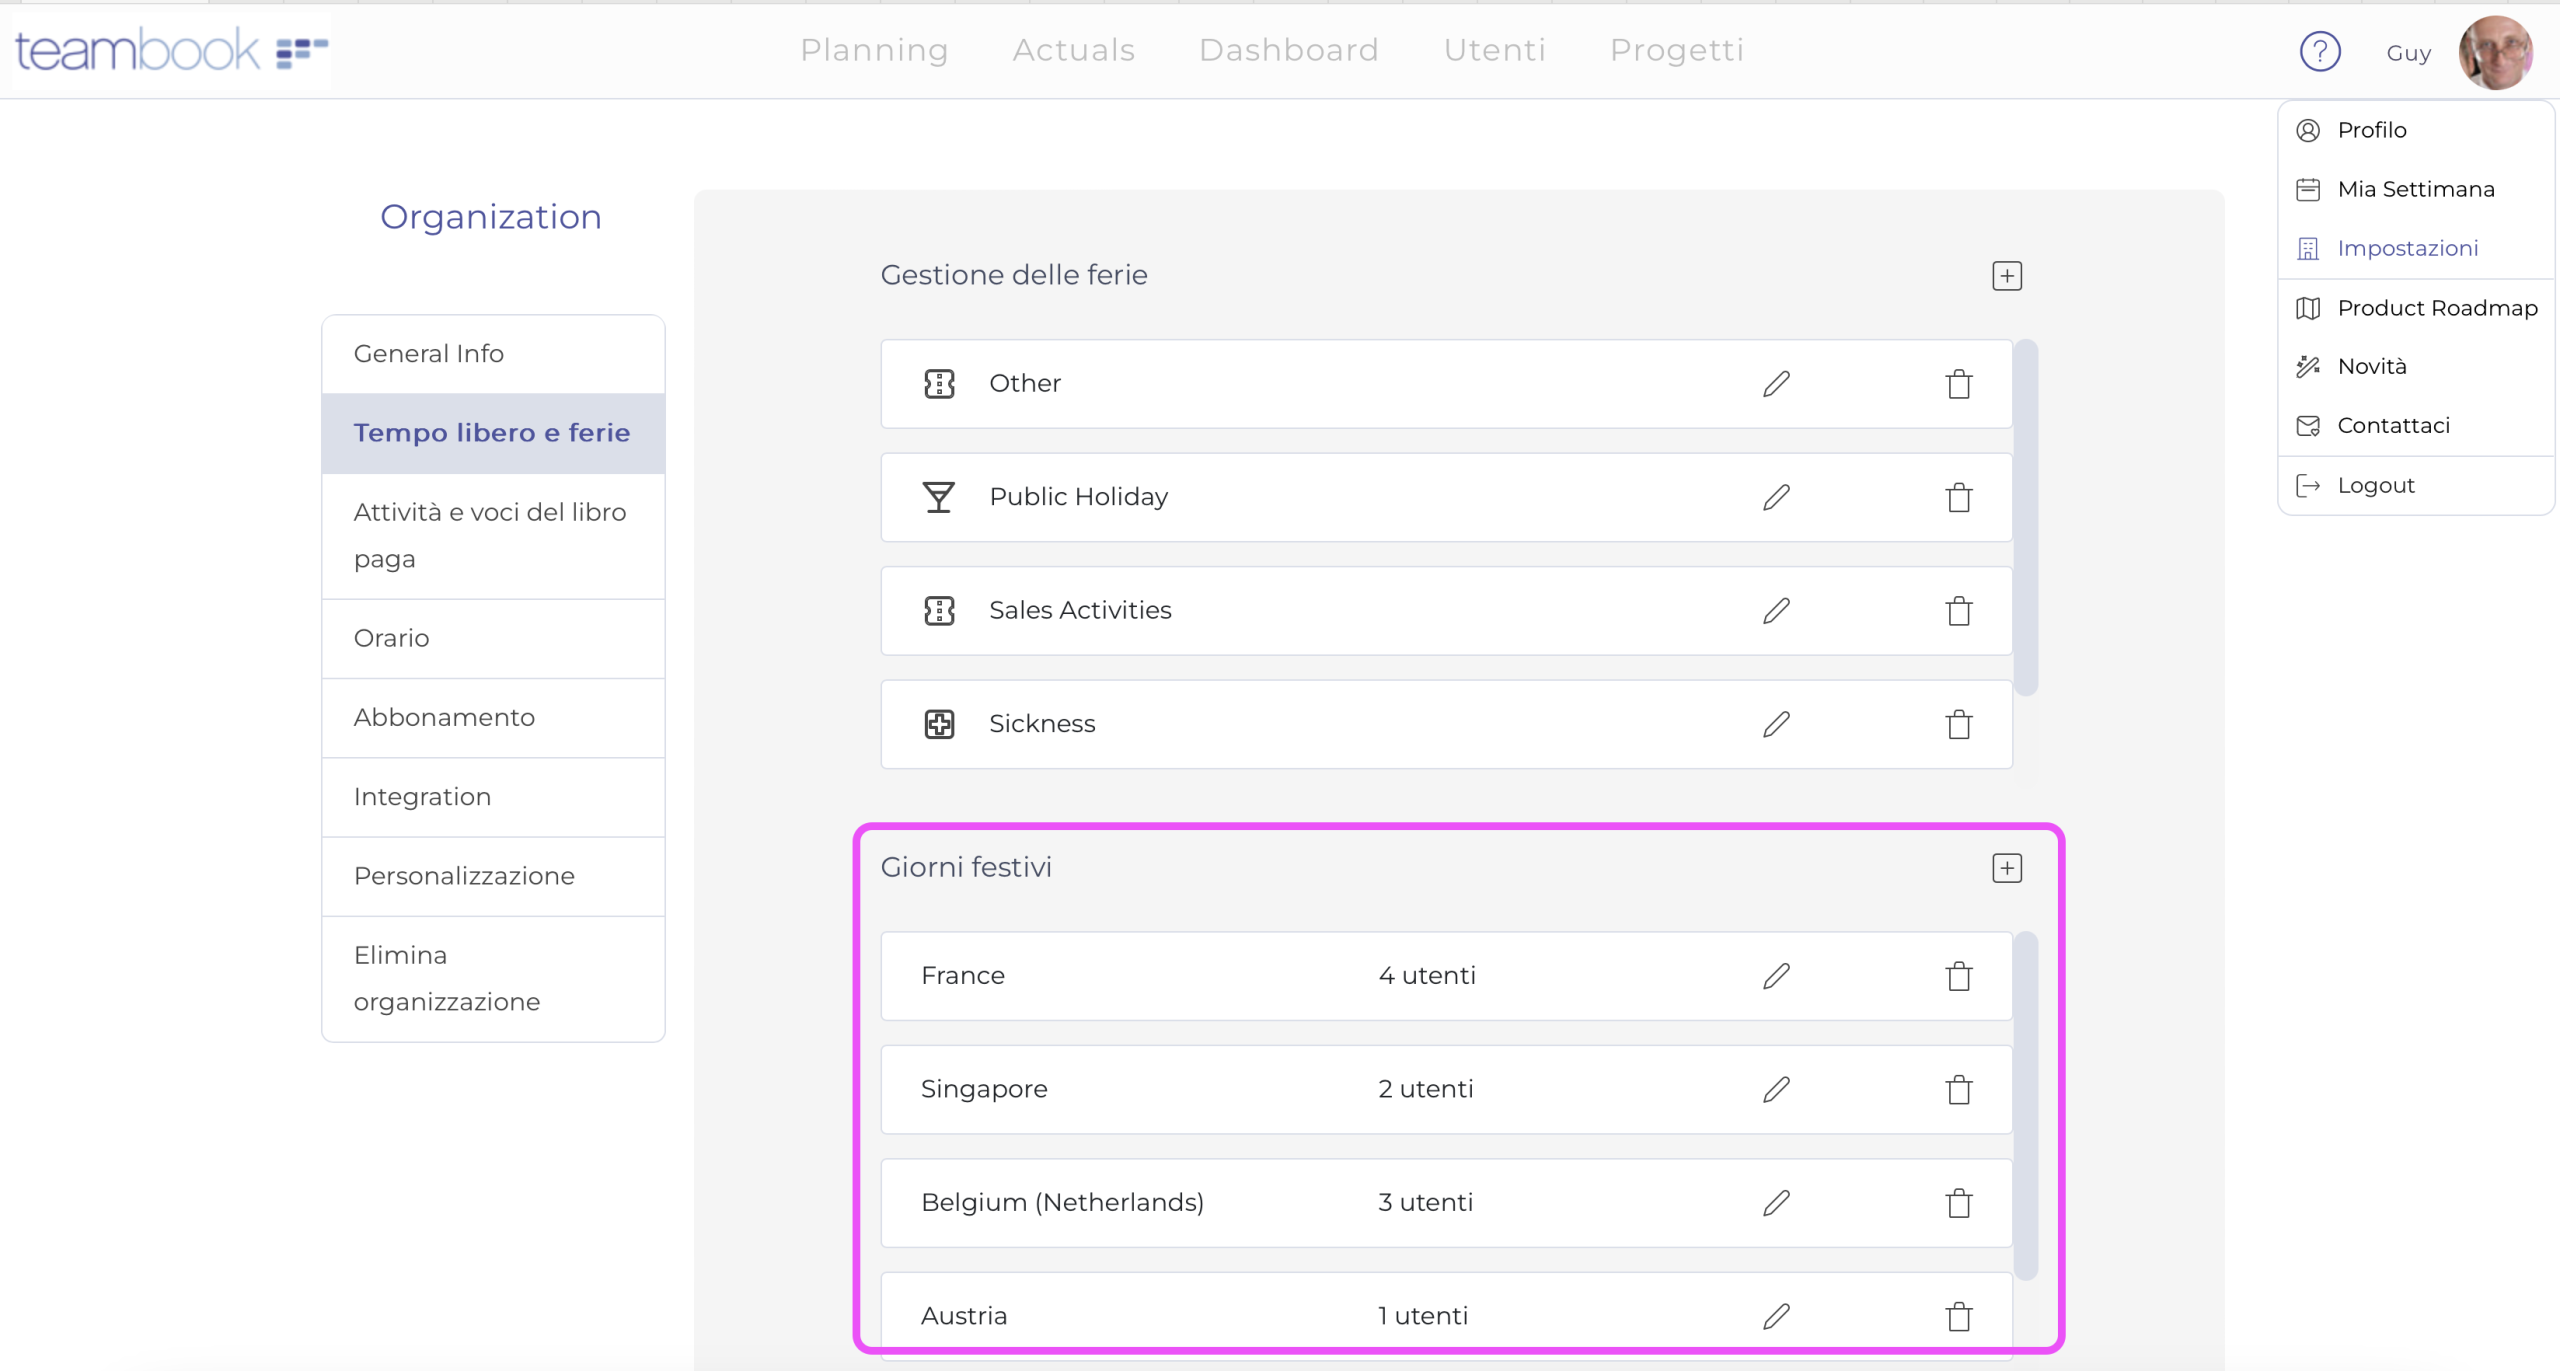Screen dimensions: 2560x1371
Task: Delete the Sickness time-off type
Action: coord(1958,724)
